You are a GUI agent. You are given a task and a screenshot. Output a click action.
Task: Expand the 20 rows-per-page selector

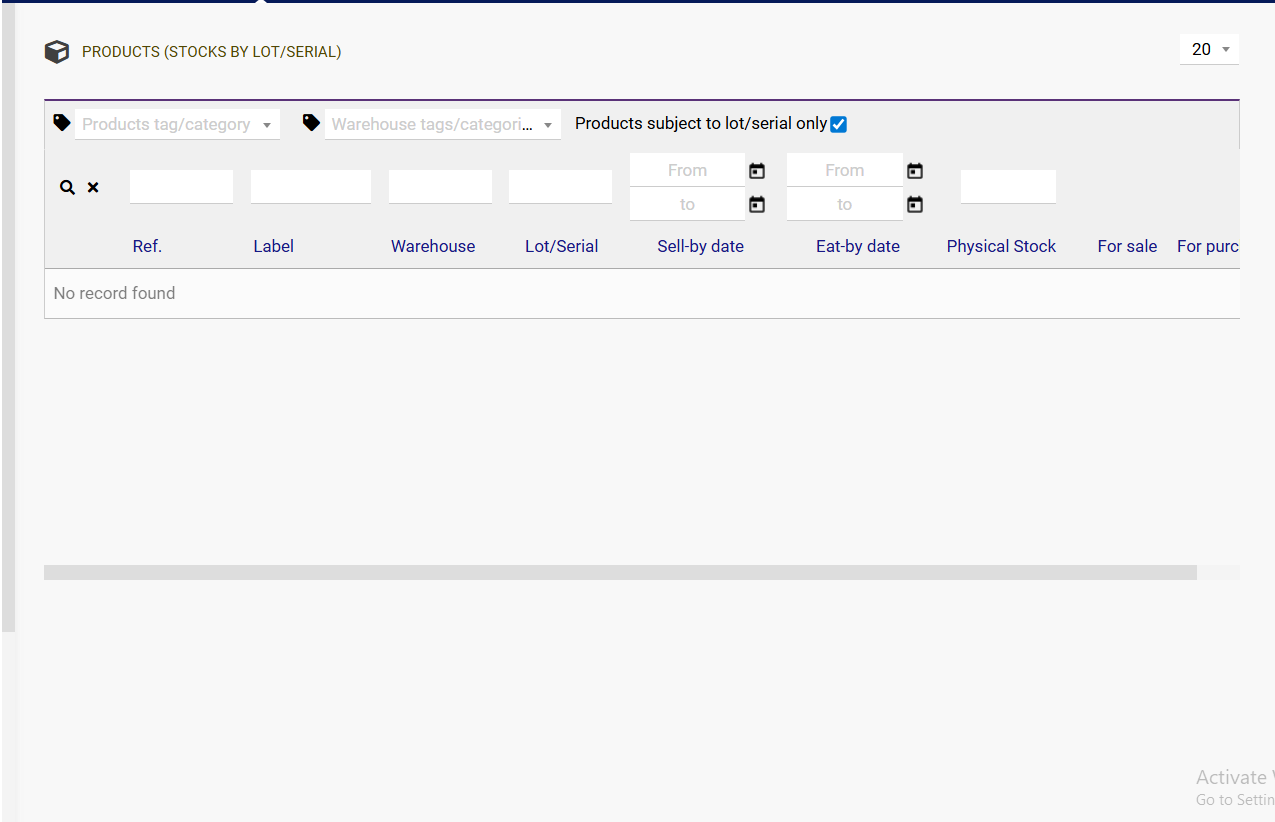click(1209, 49)
